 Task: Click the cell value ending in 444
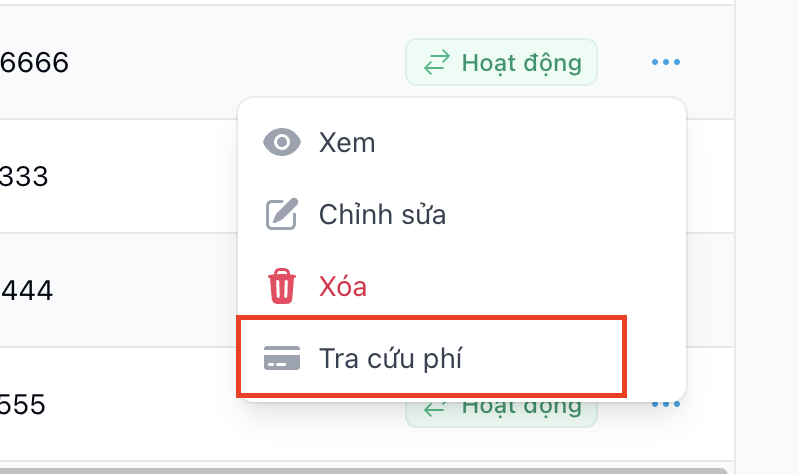pos(26,291)
